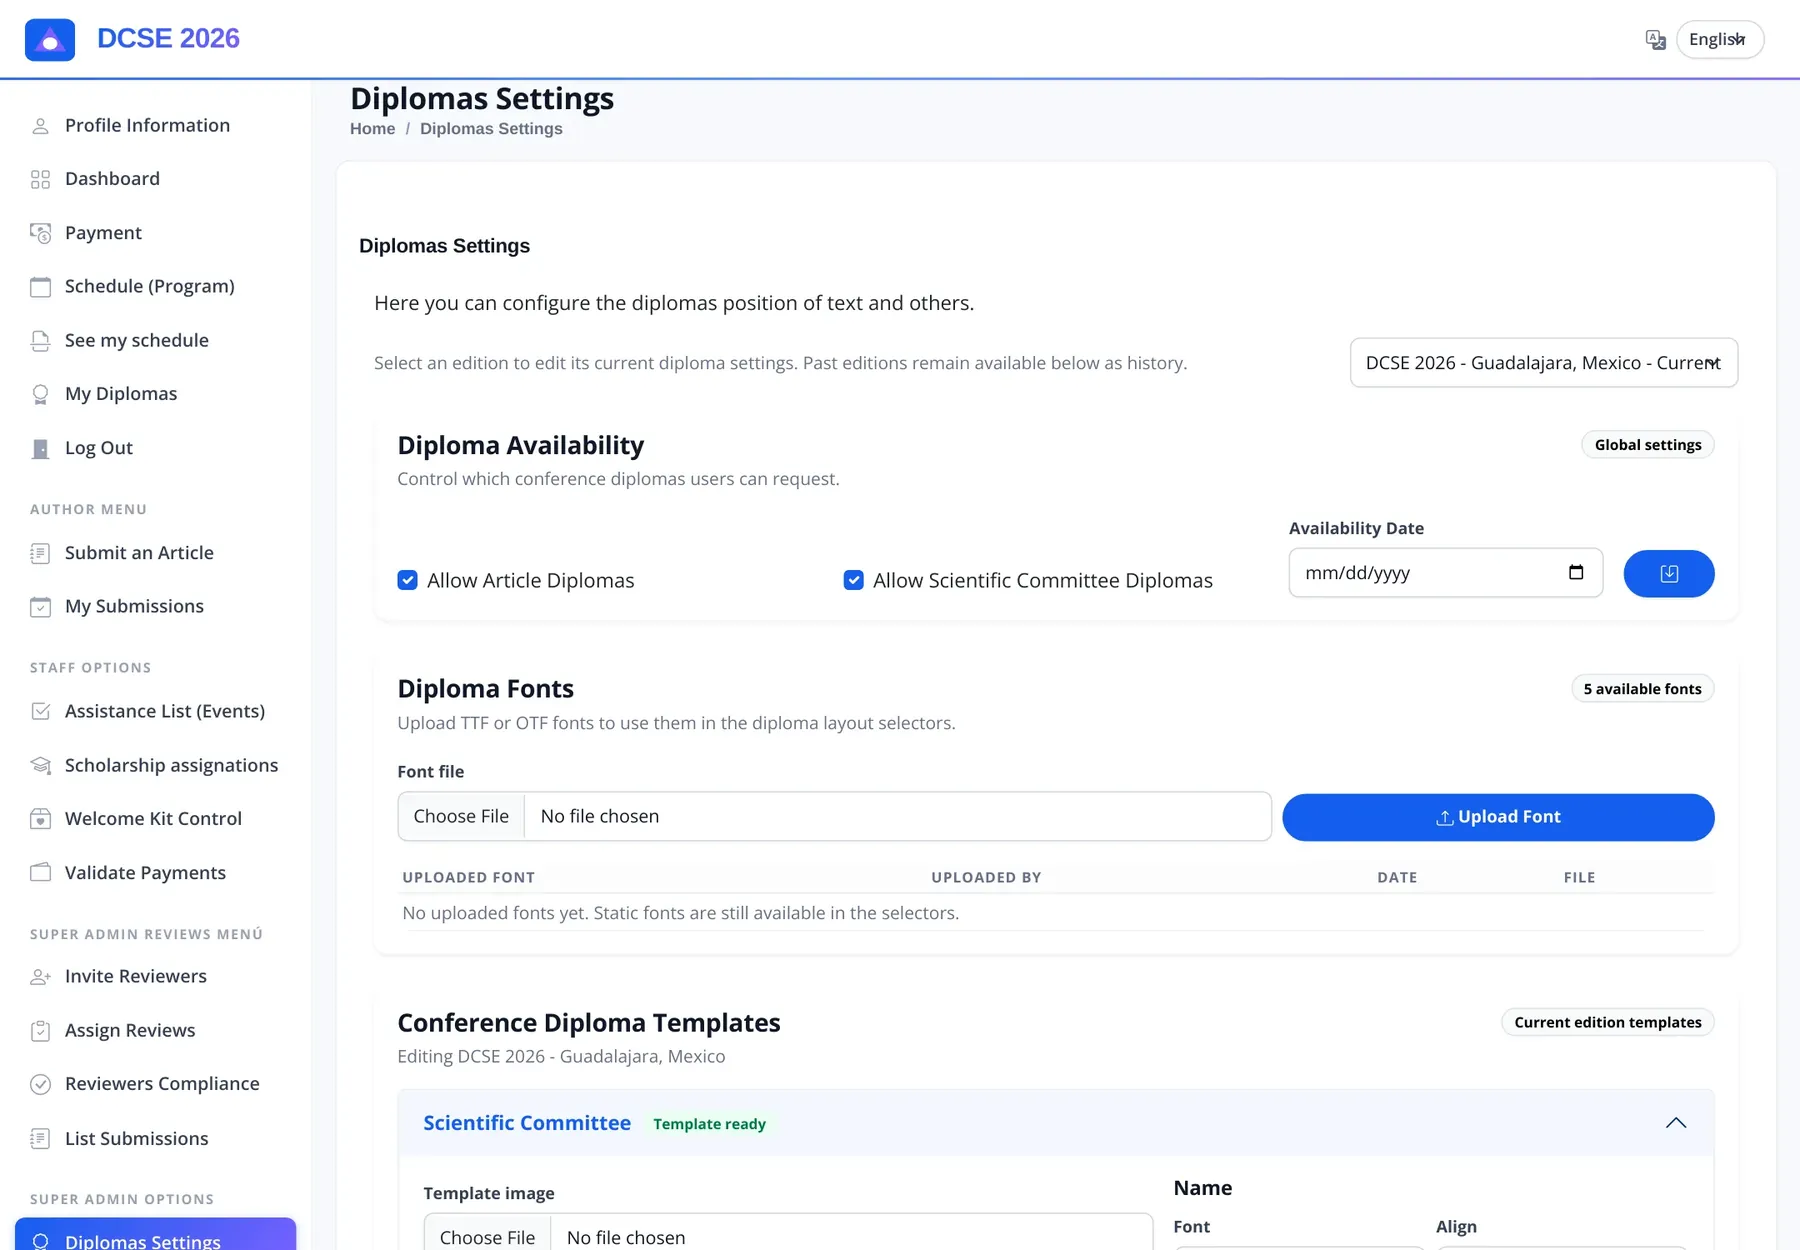Click the Scholarship assignations graduation cap icon
1800x1250 pixels.
40,765
